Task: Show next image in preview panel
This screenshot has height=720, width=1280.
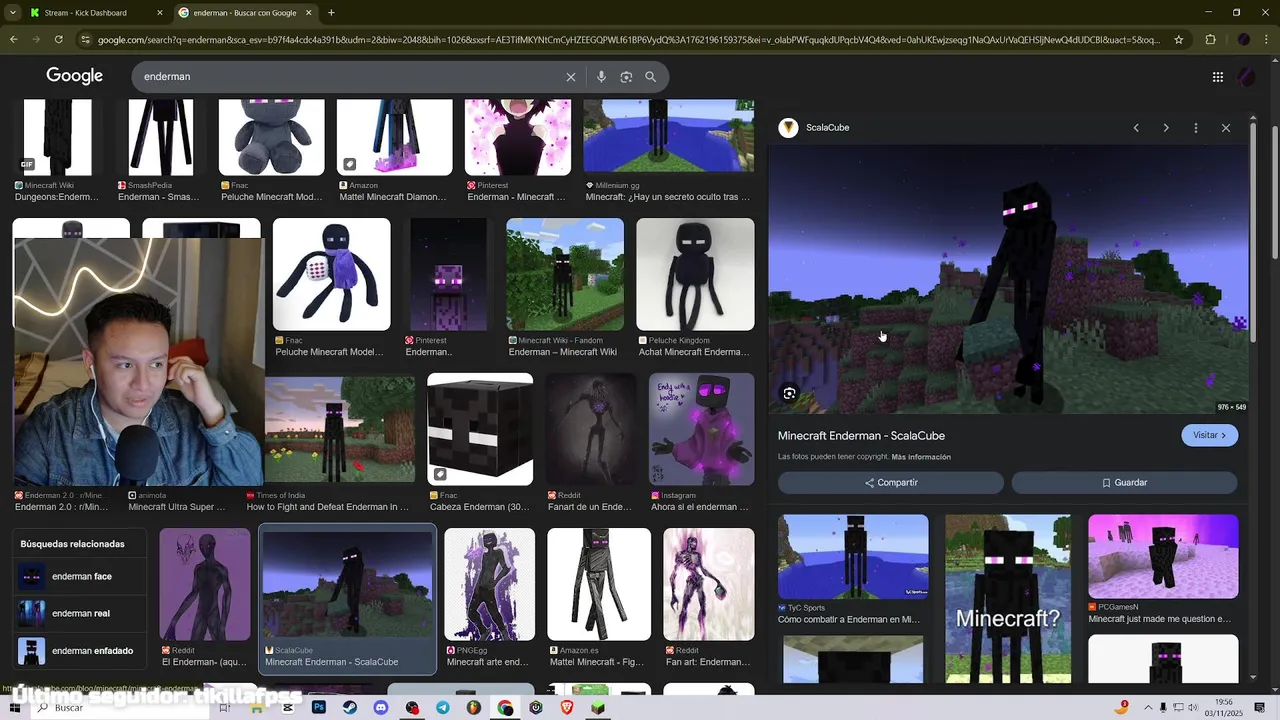Action: pos(1166,128)
